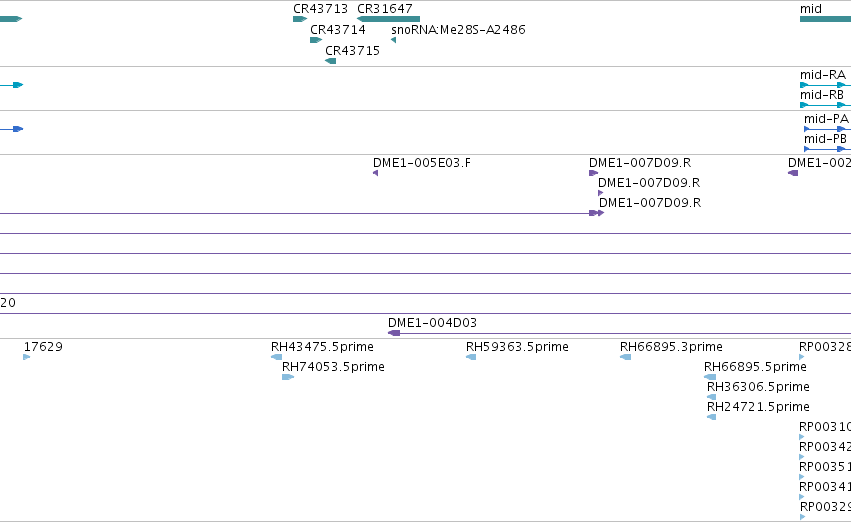
Task: Click the RH66895.3prime EST glyph
Action: (625, 357)
